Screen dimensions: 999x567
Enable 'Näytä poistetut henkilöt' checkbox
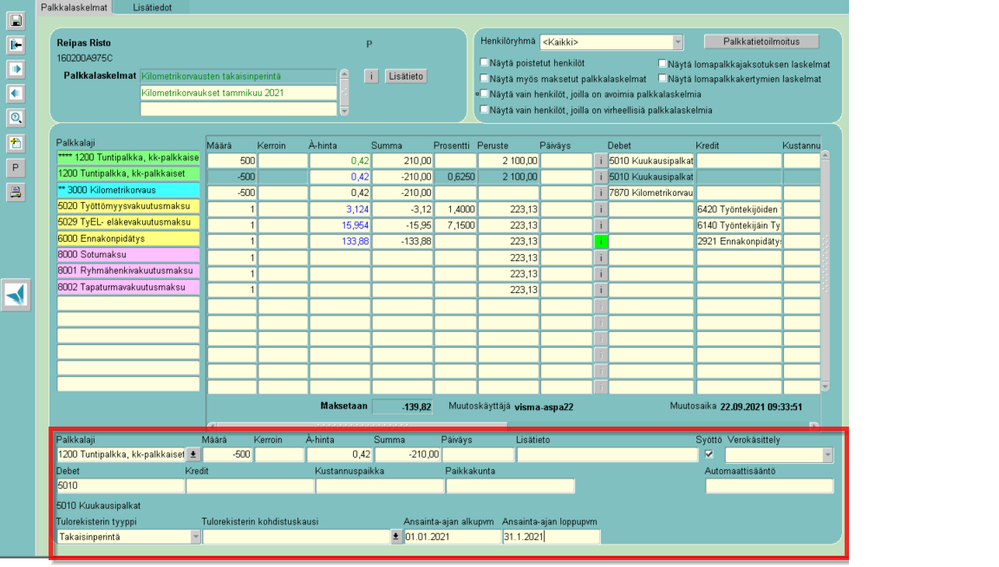point(485,63)
